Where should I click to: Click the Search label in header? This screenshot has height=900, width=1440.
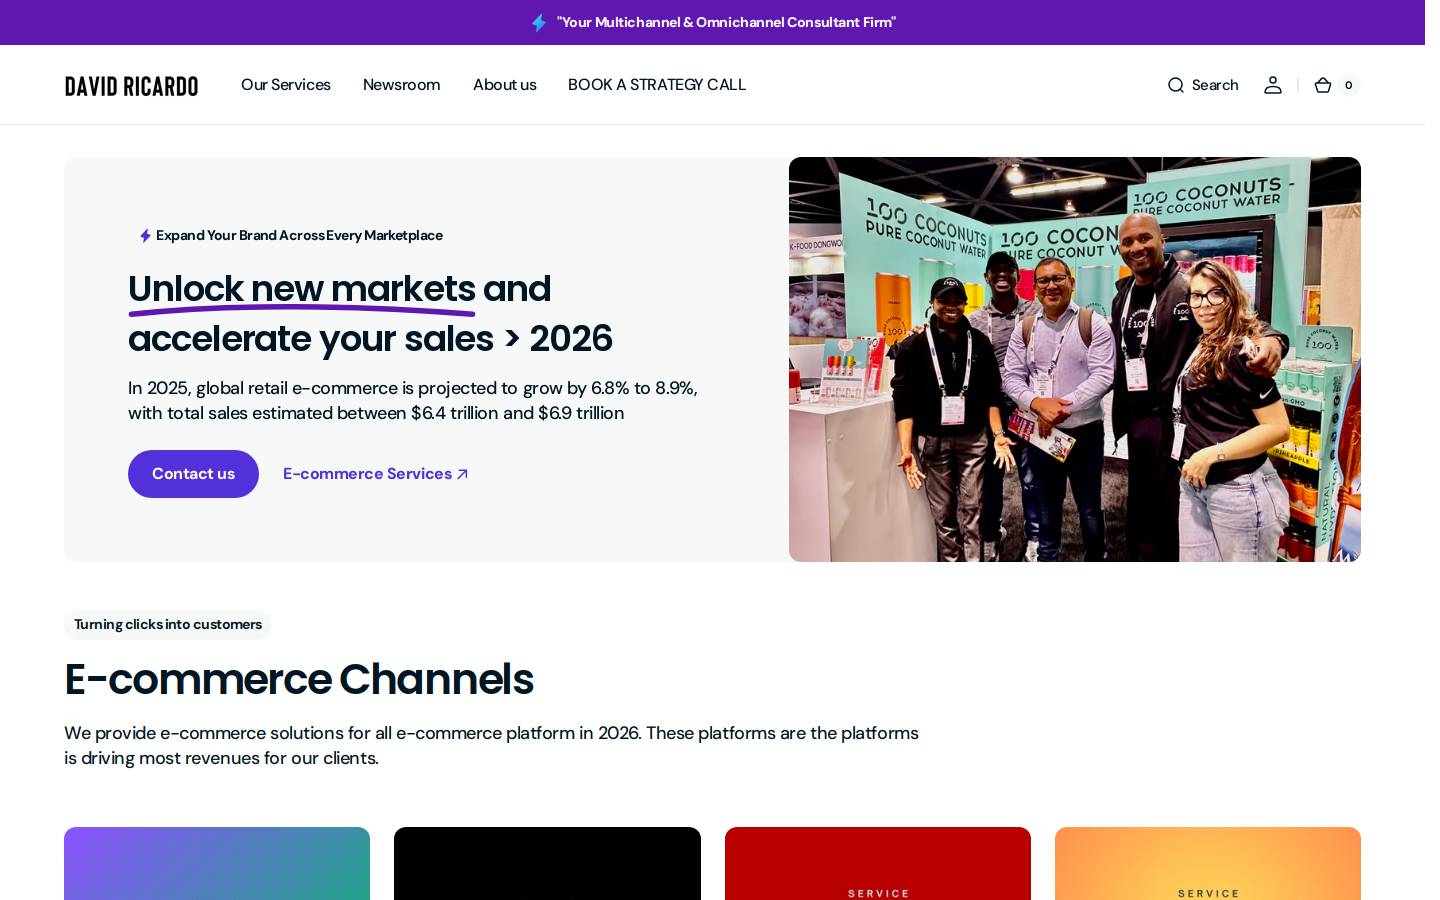(1215, 85)
